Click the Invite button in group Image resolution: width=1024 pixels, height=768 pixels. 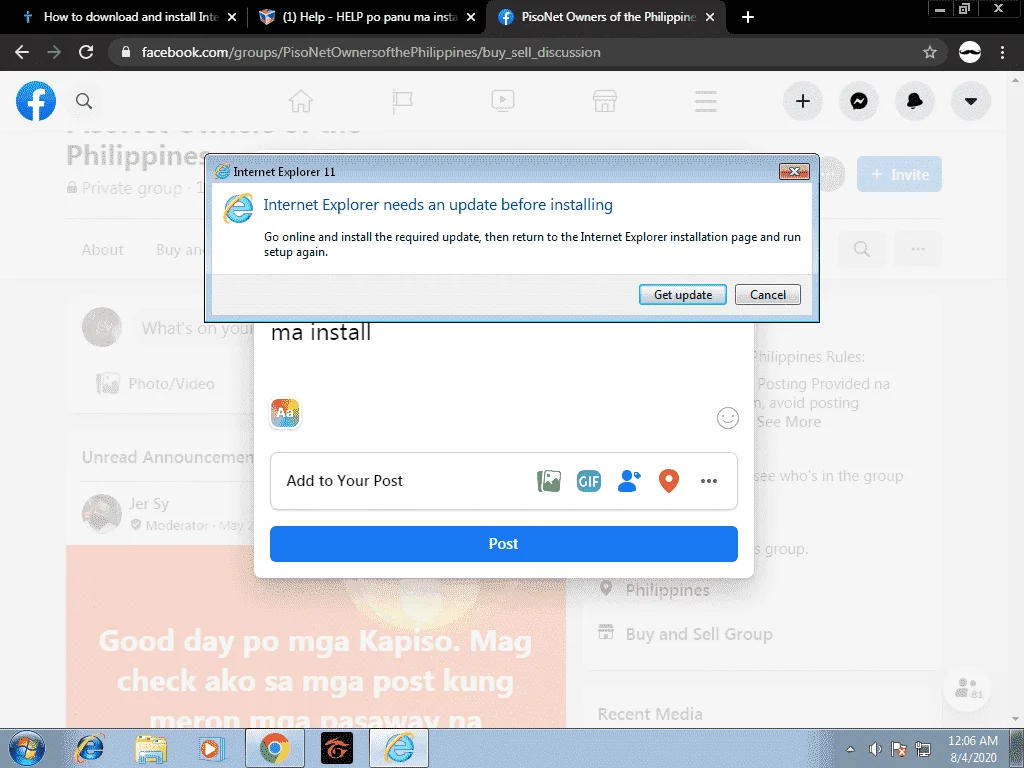click(x=899, y=174)
